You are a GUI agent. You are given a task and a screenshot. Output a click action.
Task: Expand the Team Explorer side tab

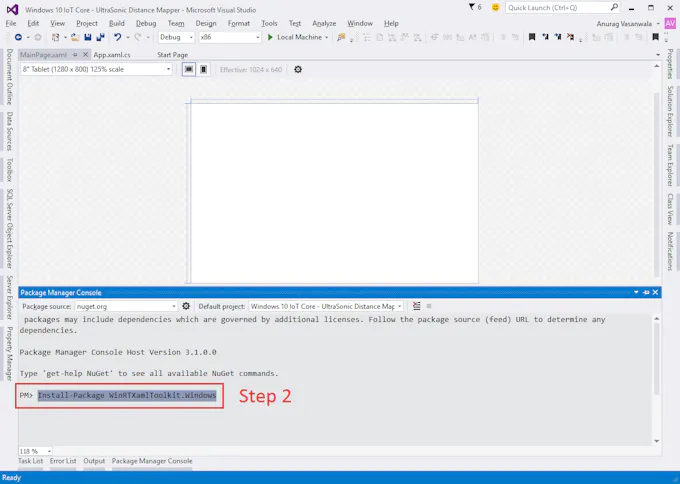click(670, 165)
